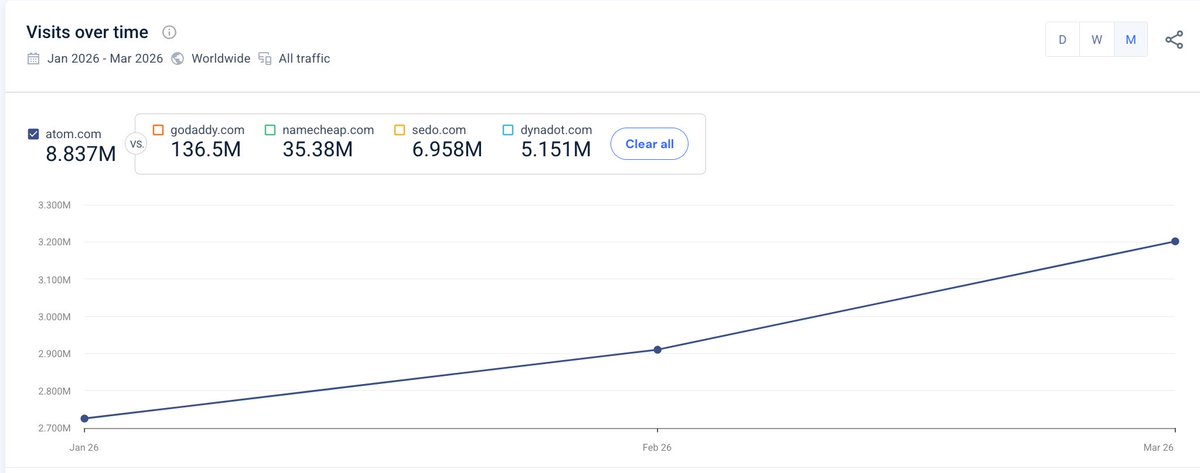Open the info tooltip beside Visits over time
Viewport: 1200px width, 473px height.
coord(170,32)
